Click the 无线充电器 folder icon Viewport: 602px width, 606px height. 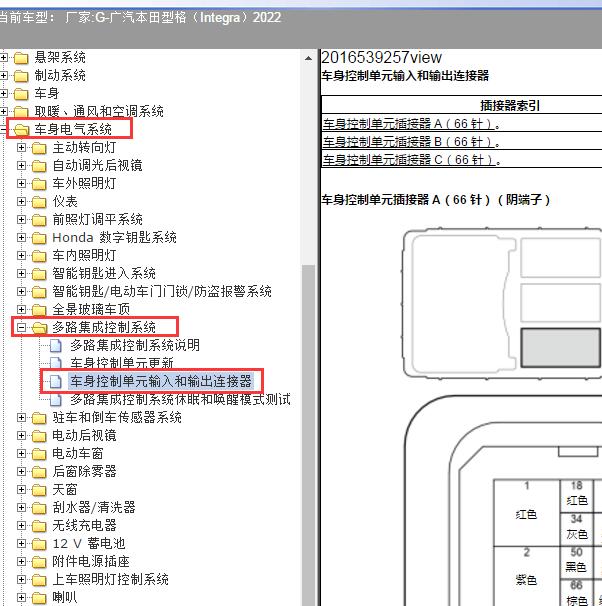[39, 526]
